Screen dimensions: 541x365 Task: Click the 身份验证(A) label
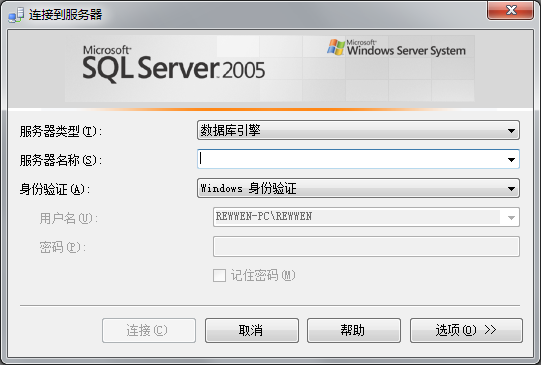(55, 189)
